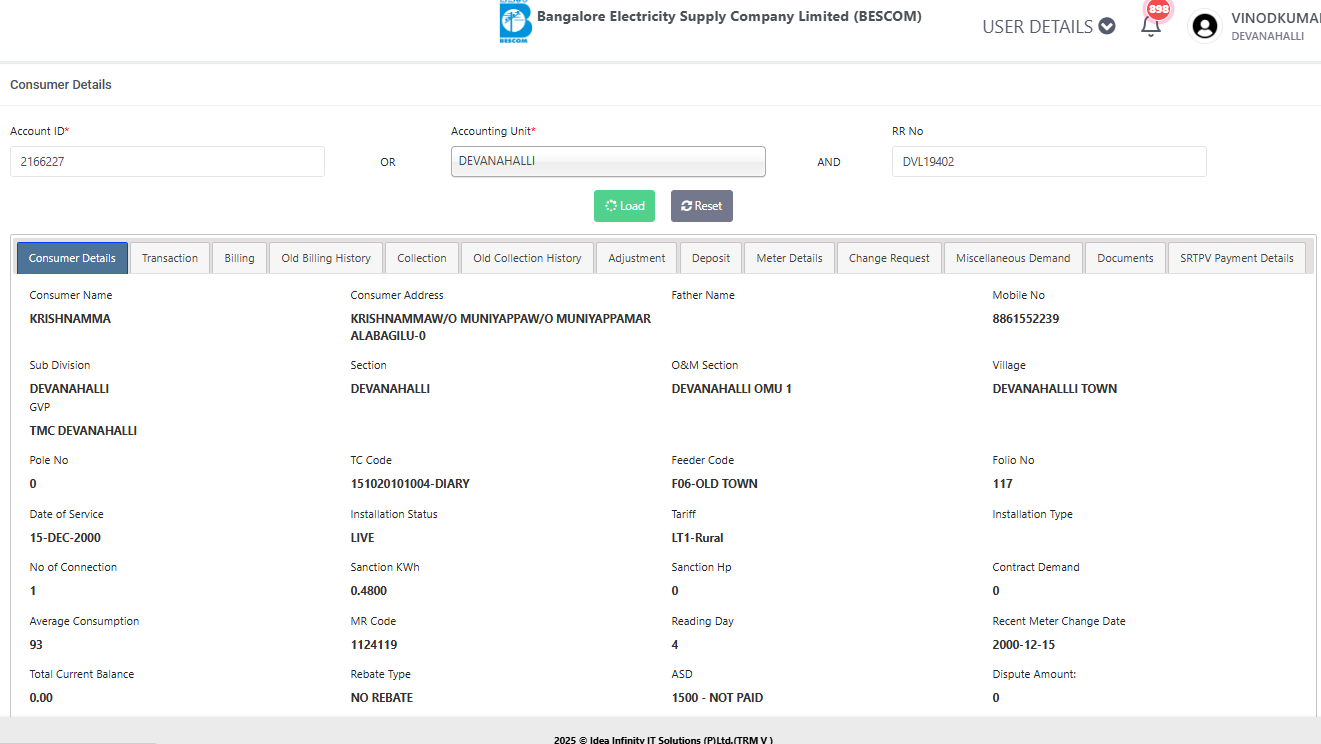Click the user profile avatar icon

coord(1205,26)
